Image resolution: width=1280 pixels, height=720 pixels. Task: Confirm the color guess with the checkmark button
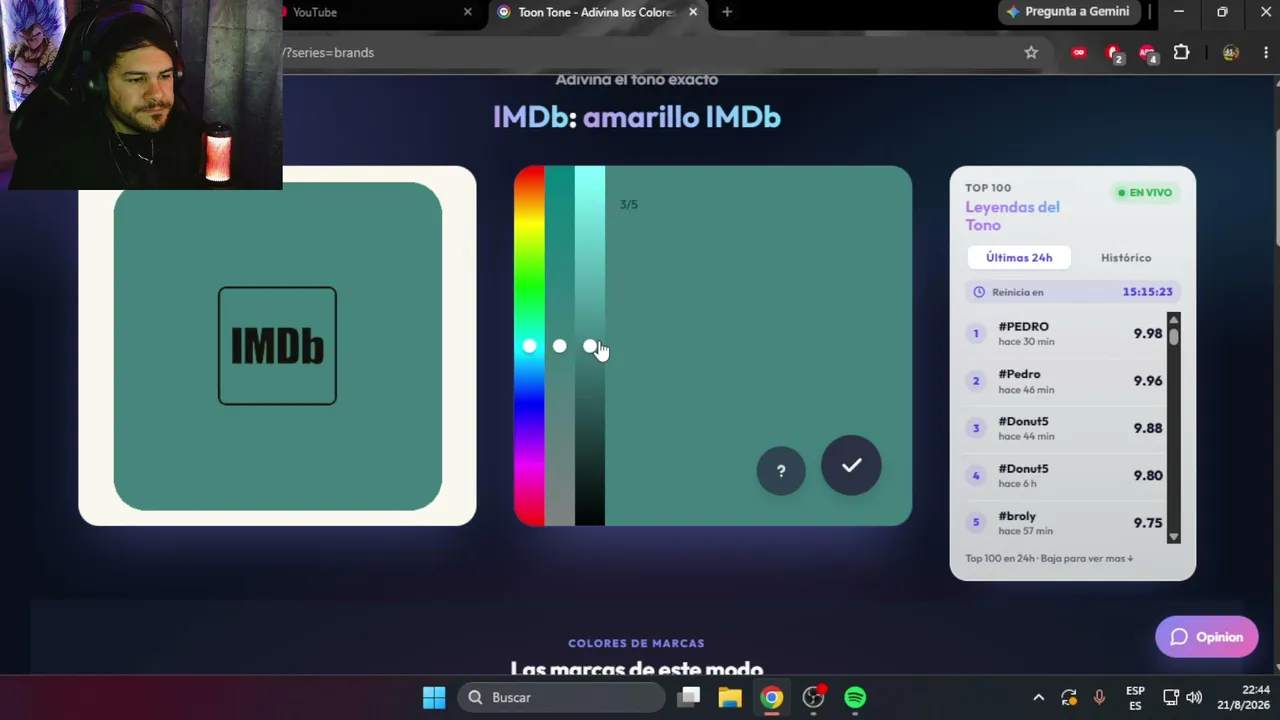coord(851,465)
